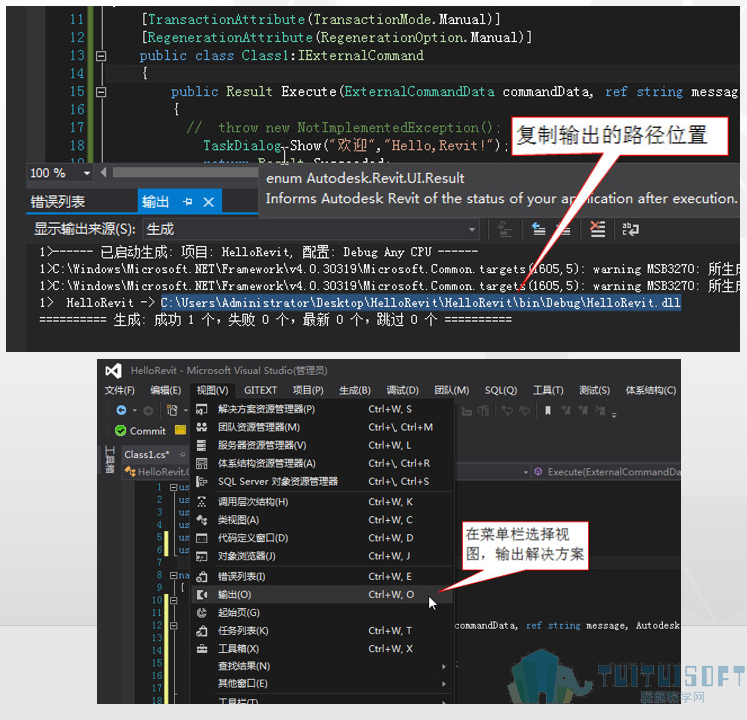Expand 其他窗口(E) submenu
Viewport: 747px width, 720px height.
[x=322, y=684]
